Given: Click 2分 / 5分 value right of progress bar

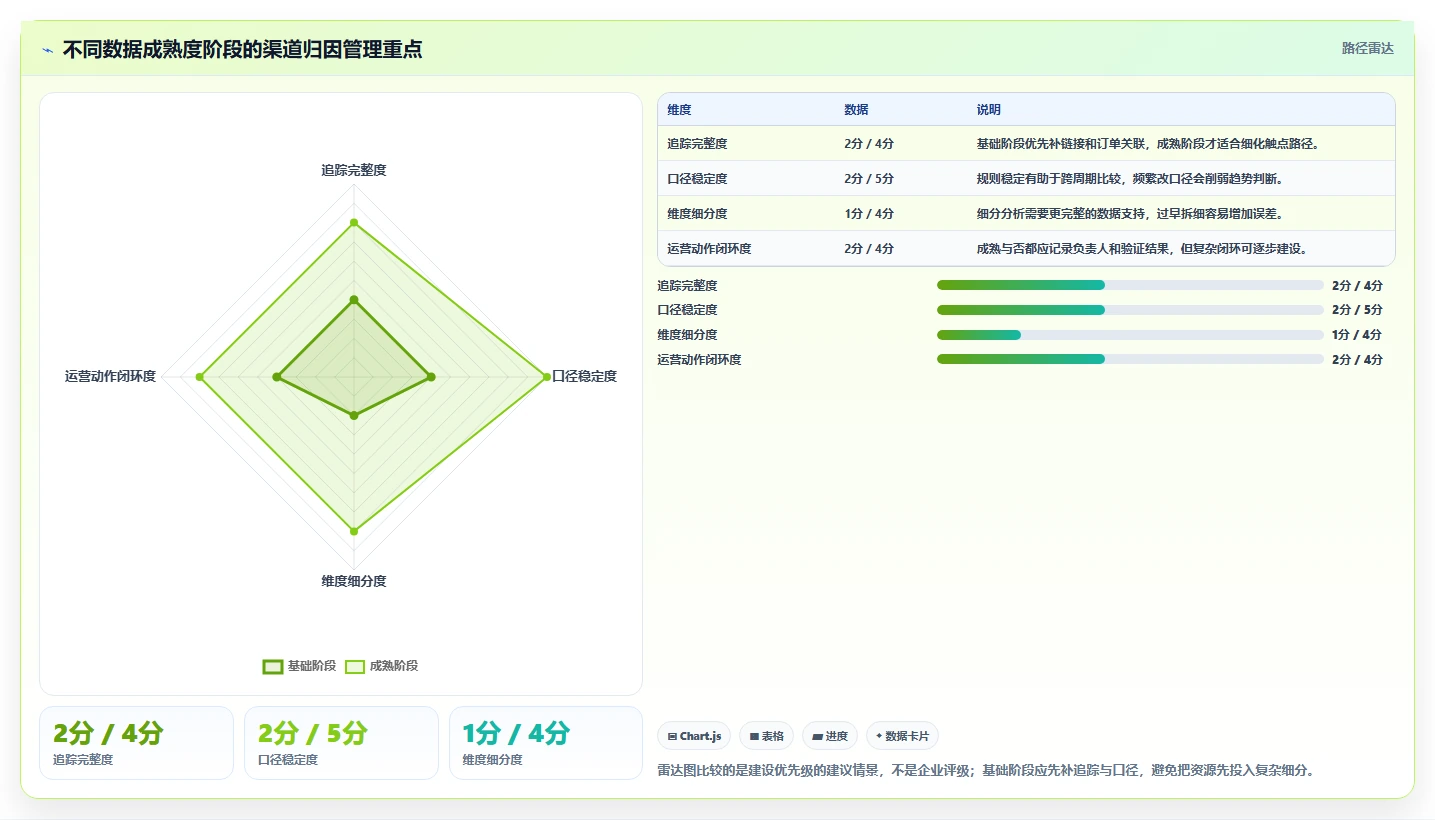Looking at the screenshot, I should pos(1357,310).
